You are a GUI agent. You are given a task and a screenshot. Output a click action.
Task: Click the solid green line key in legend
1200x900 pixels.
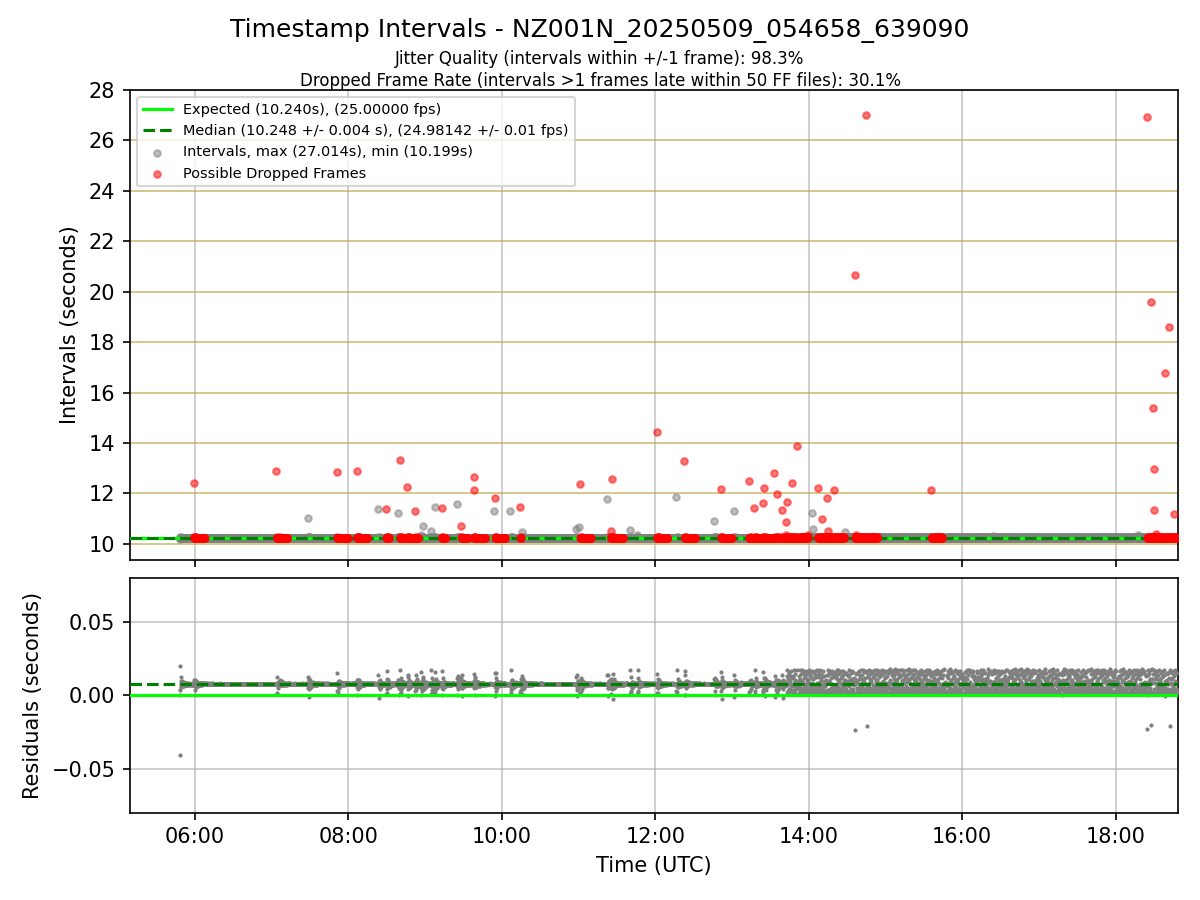[159, 109]
